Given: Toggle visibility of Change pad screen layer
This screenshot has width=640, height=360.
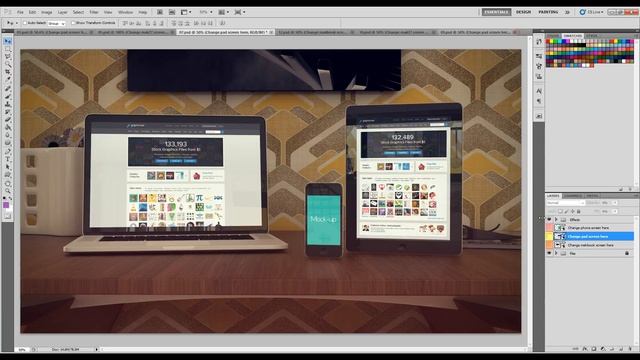Looking at the screenshot, I should pyautogui.click(x=549, y=236).
